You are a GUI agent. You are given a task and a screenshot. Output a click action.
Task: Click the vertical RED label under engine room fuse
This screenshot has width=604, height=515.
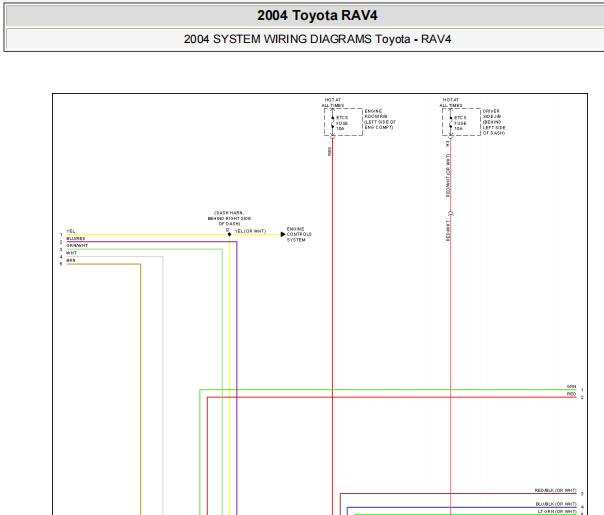click(x=330, y=151)
